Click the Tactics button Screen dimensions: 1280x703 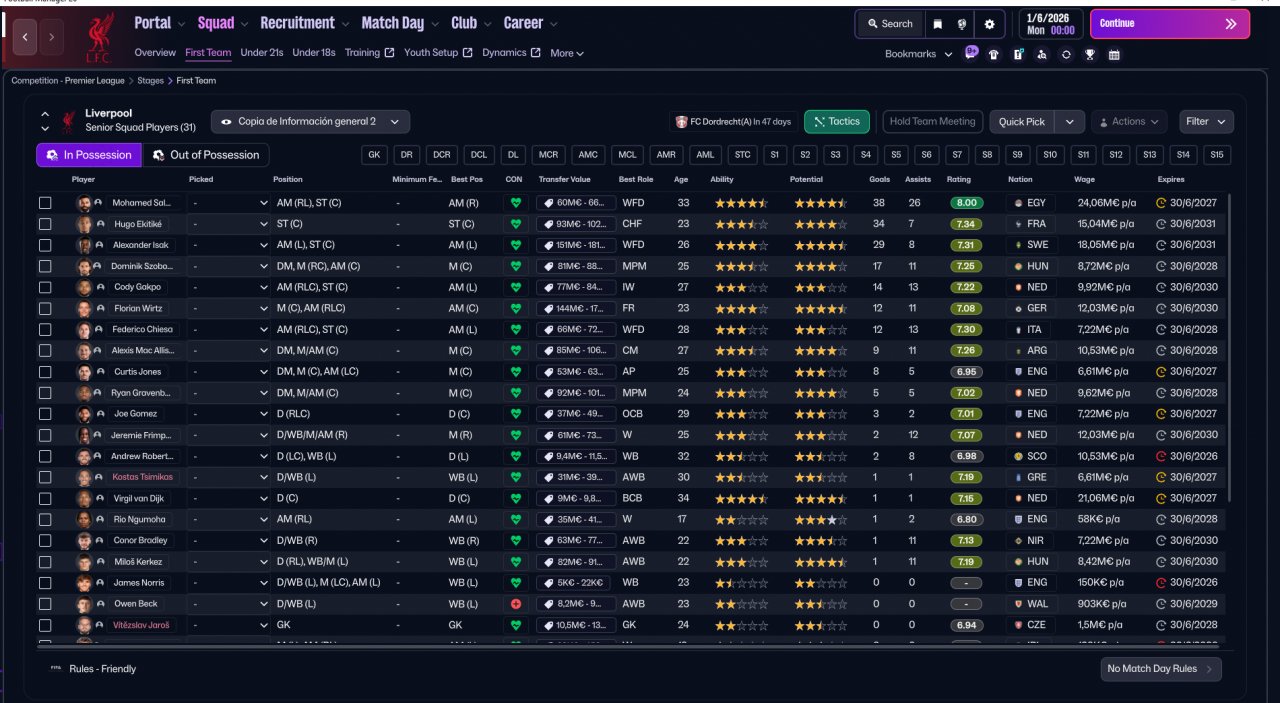click(836, 122)
